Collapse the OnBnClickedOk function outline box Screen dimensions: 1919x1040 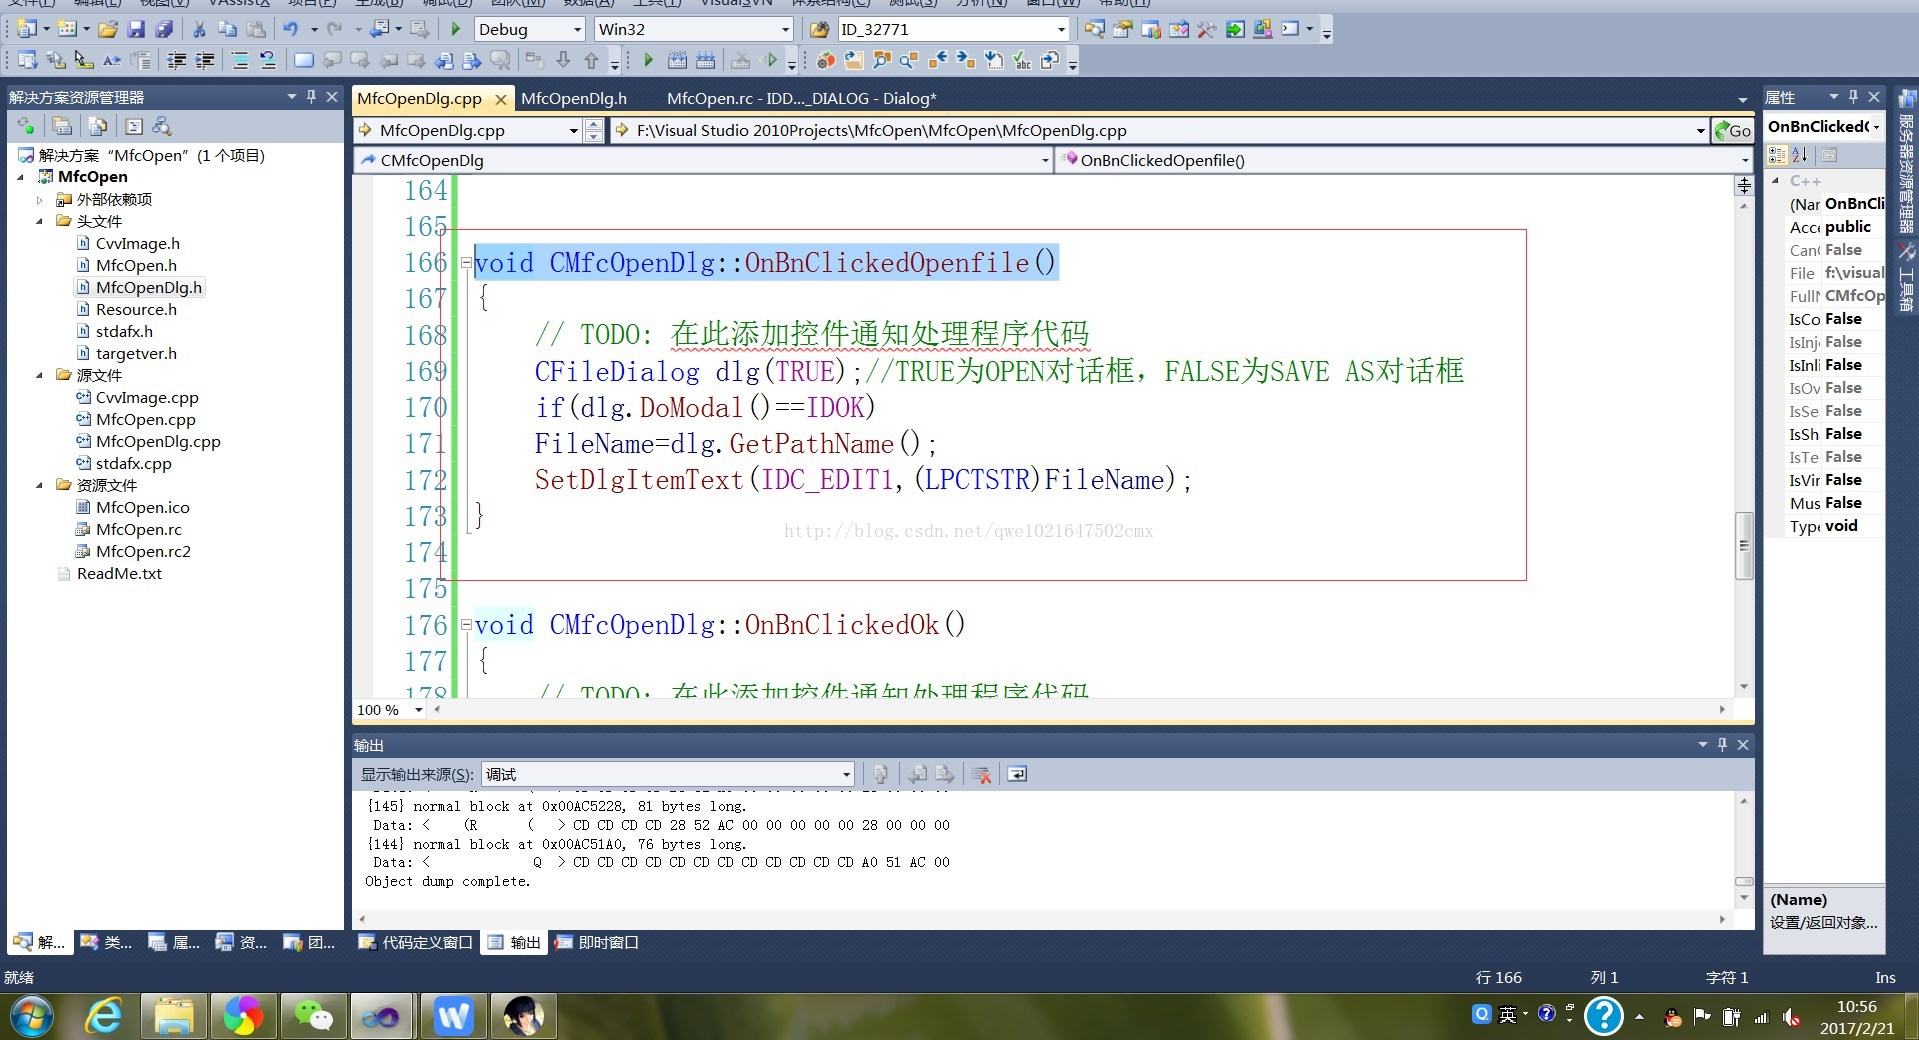point(466,625)
